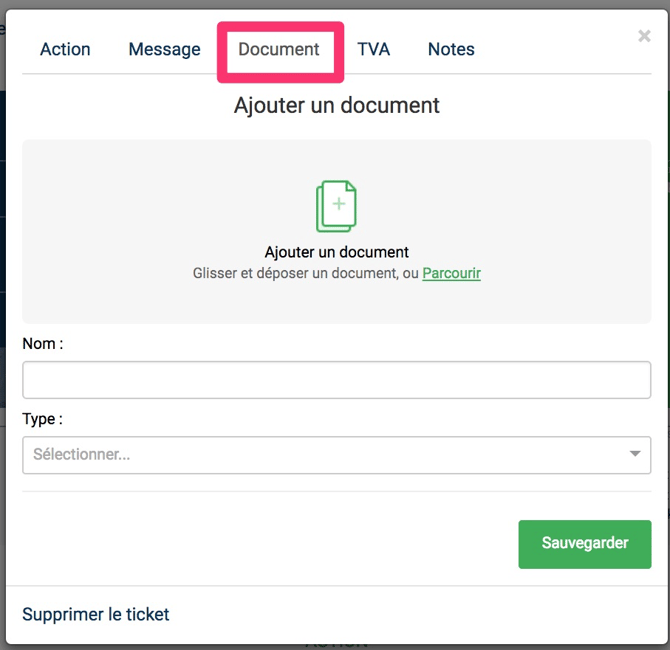Click the Type dropdown arrow
The height and width of the screenshot is (650, 670).
pos(635,455)
